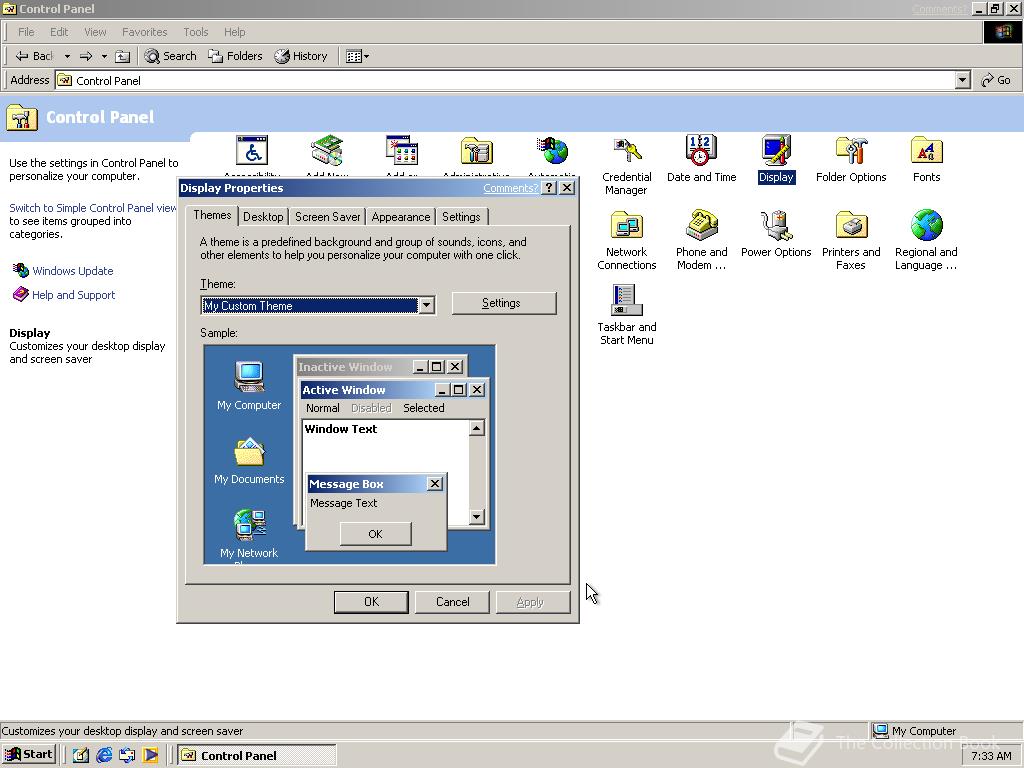Screen dimensions: 1024x768
Task: Open the Edit menu
Action: [59, 32]
